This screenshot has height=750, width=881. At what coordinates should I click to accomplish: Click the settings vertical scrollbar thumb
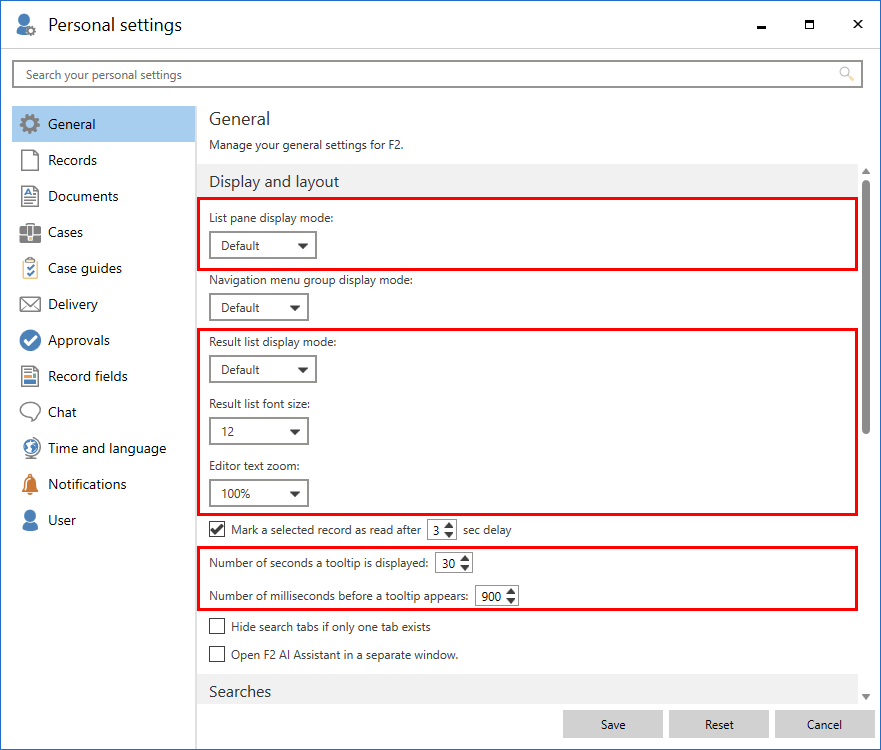click(866, 307)
